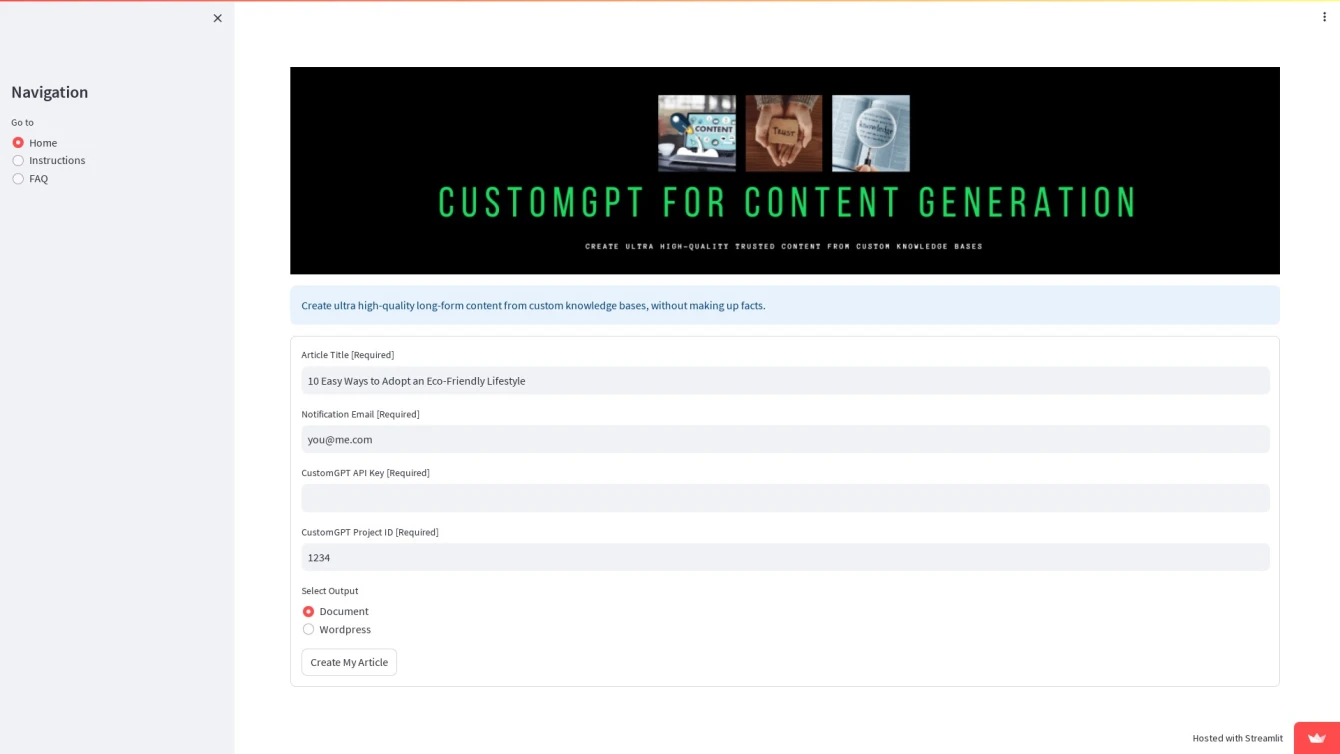The height and width of the screenshot is (754, 1340).
Task: Click the blue info message about long-form content
Action: (785, 305)
